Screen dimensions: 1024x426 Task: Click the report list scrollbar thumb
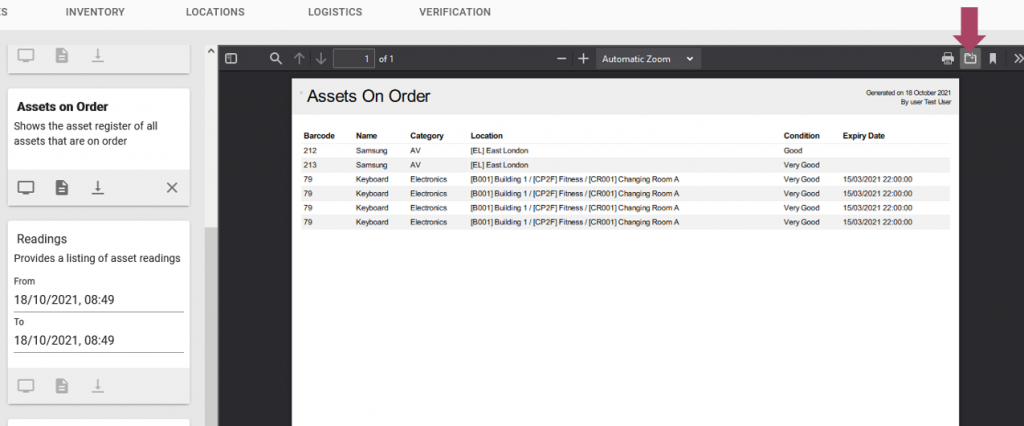[211, 327]
